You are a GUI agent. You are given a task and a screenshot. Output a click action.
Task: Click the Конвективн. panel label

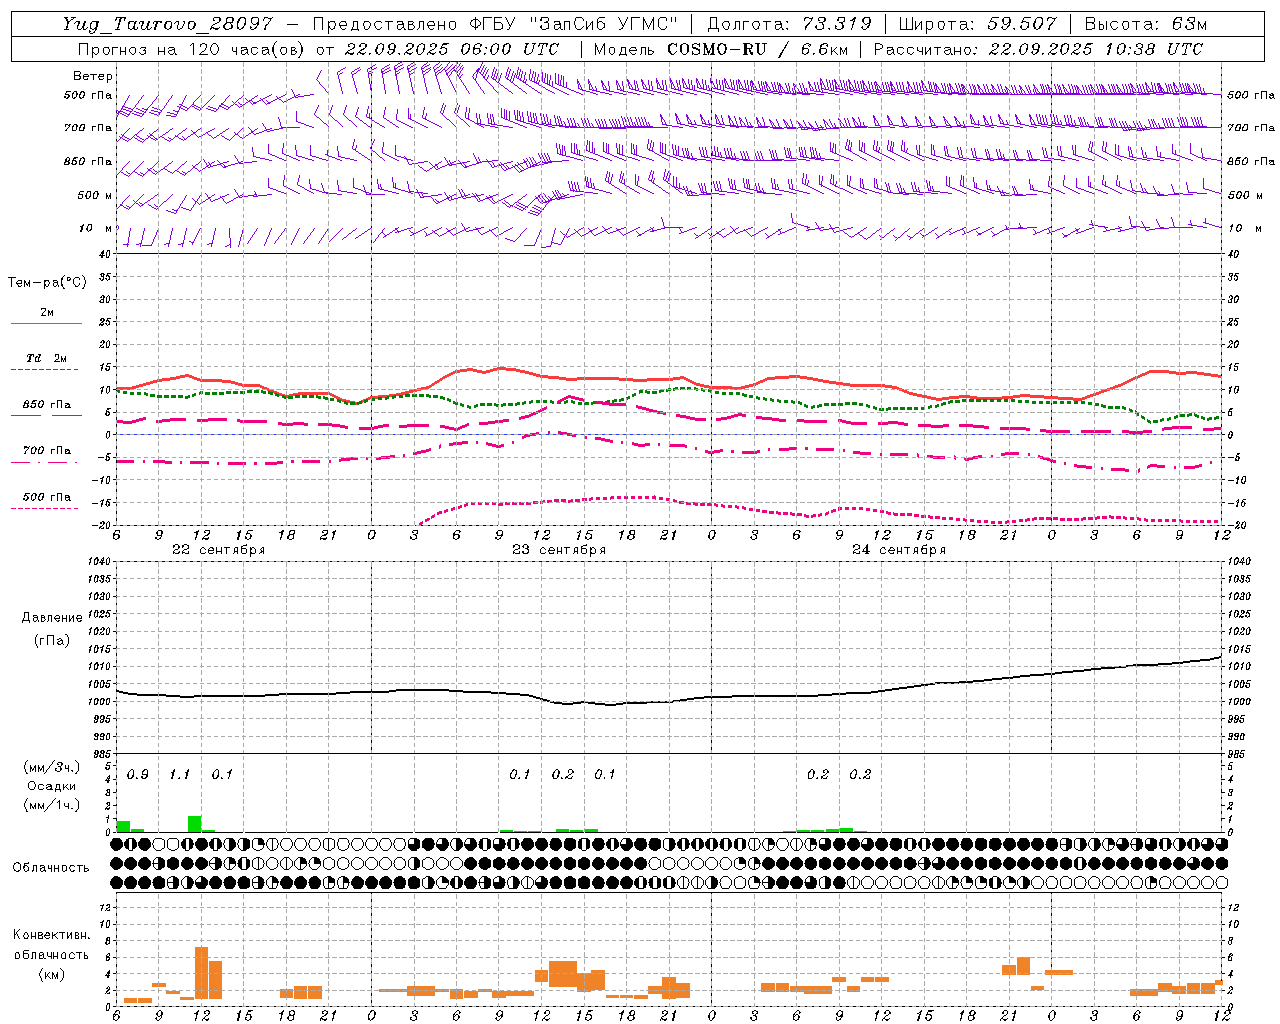pos(52,935)
